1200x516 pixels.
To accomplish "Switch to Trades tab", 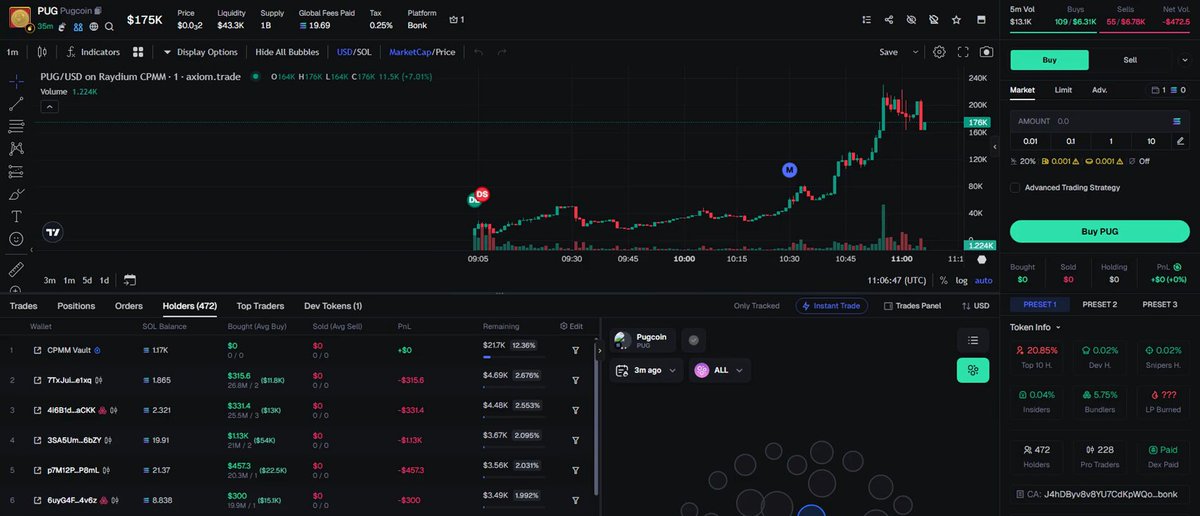I will click(23, 306).
